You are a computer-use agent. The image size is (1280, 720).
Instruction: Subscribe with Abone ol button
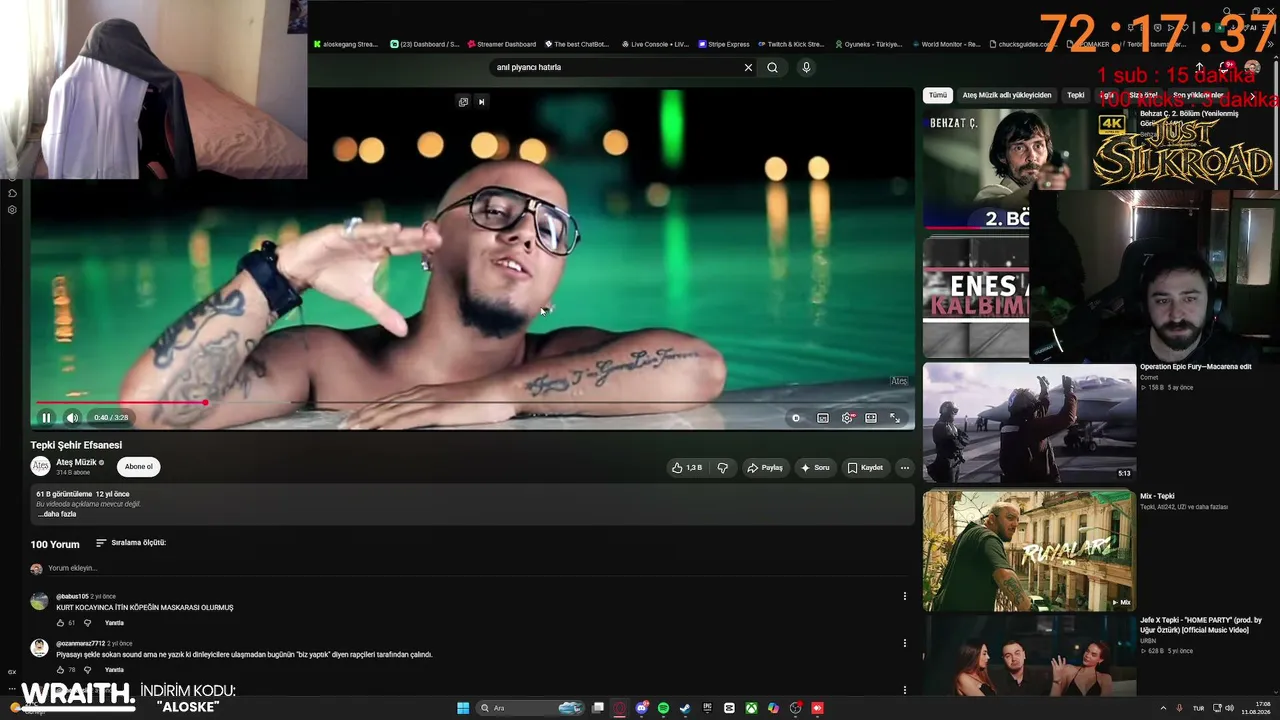click(139, 467)
